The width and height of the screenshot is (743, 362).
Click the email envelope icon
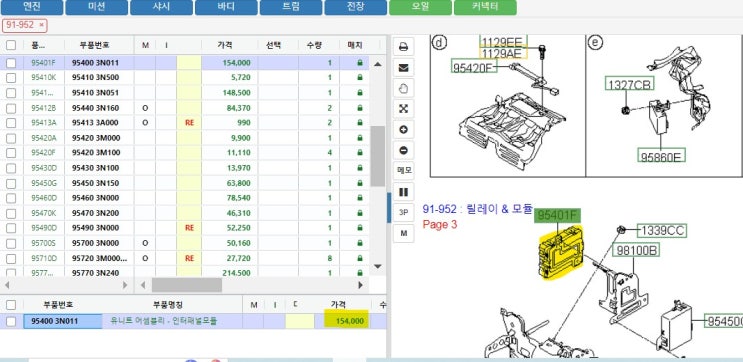coord(403,68)
